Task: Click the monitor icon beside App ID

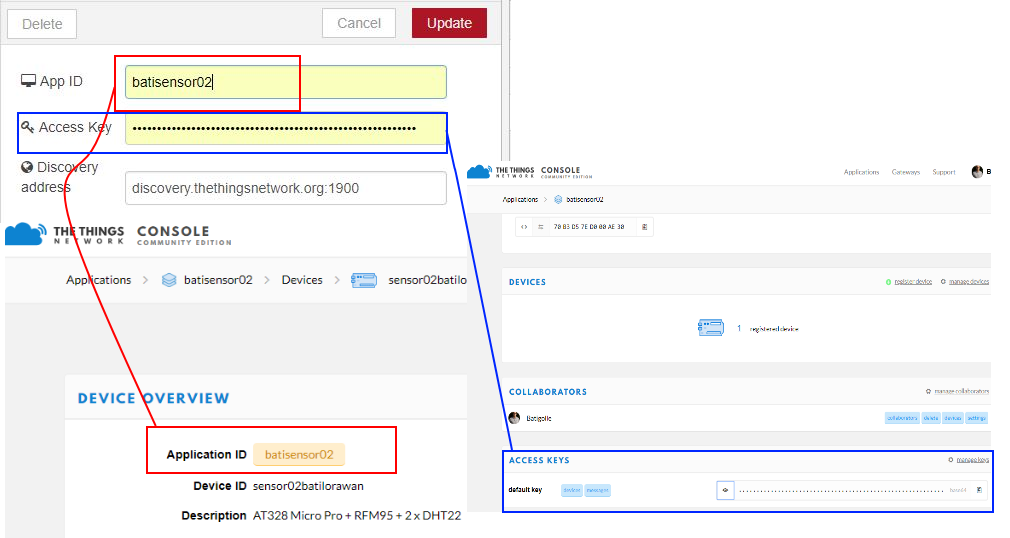Action: coord(28,81)
